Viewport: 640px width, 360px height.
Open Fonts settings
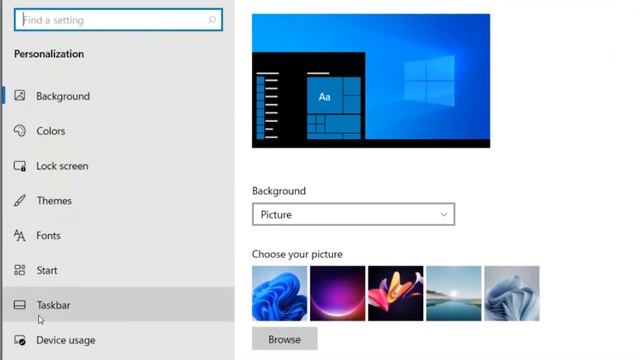(x=118, y=235)
